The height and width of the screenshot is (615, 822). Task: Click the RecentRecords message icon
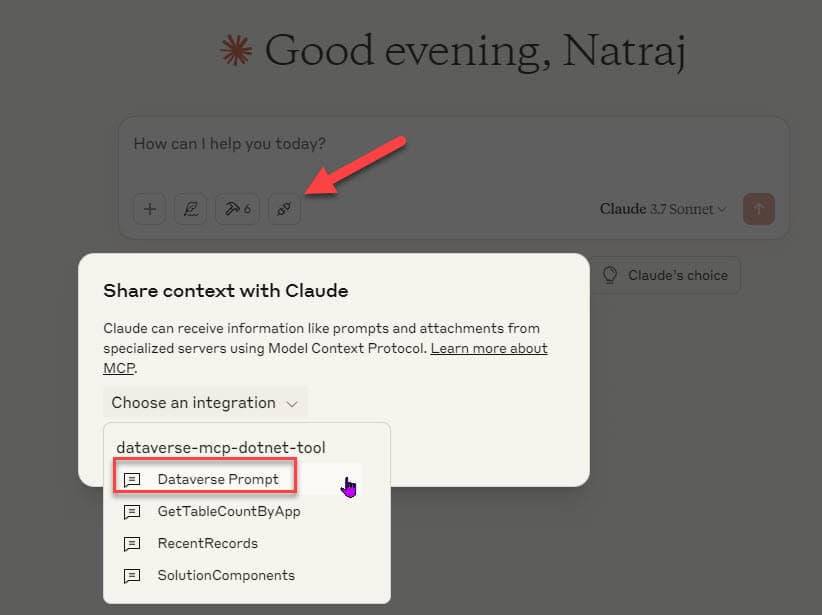click(132, 544)
